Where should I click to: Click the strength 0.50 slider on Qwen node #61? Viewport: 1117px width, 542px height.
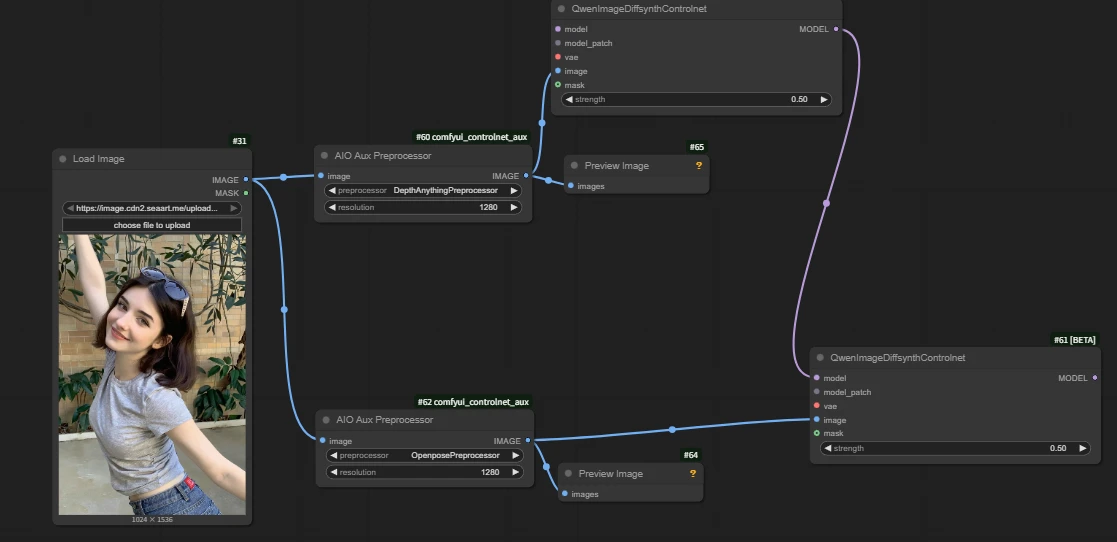click(x=955, y=448)
